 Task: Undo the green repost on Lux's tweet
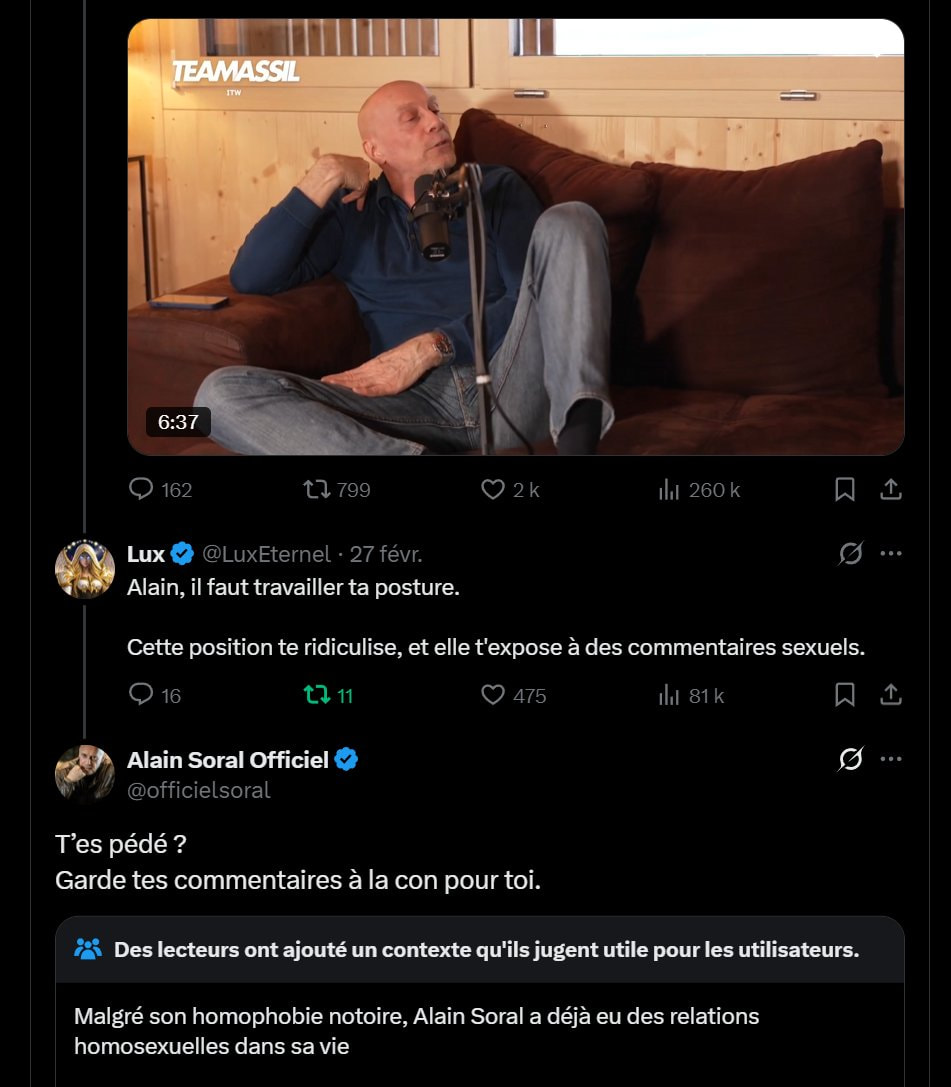pos(317,694)
